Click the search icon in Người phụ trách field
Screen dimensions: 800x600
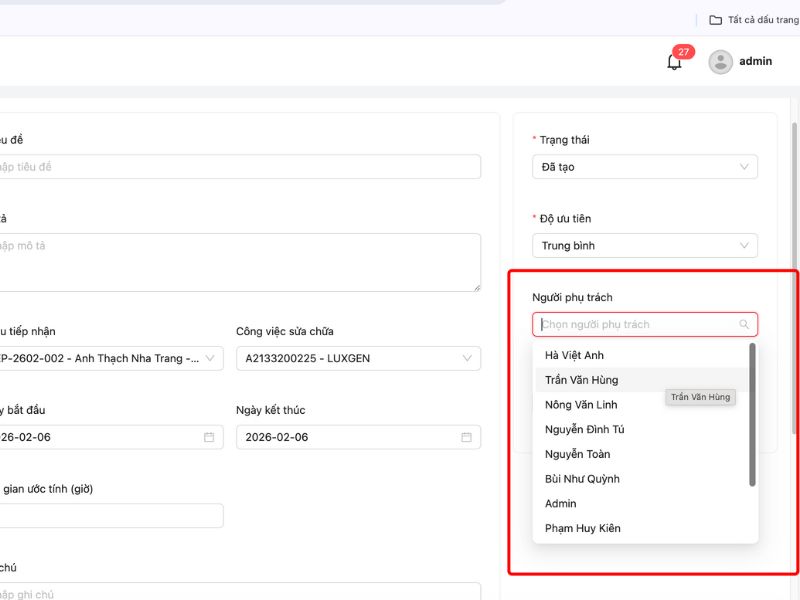[744, 325]
